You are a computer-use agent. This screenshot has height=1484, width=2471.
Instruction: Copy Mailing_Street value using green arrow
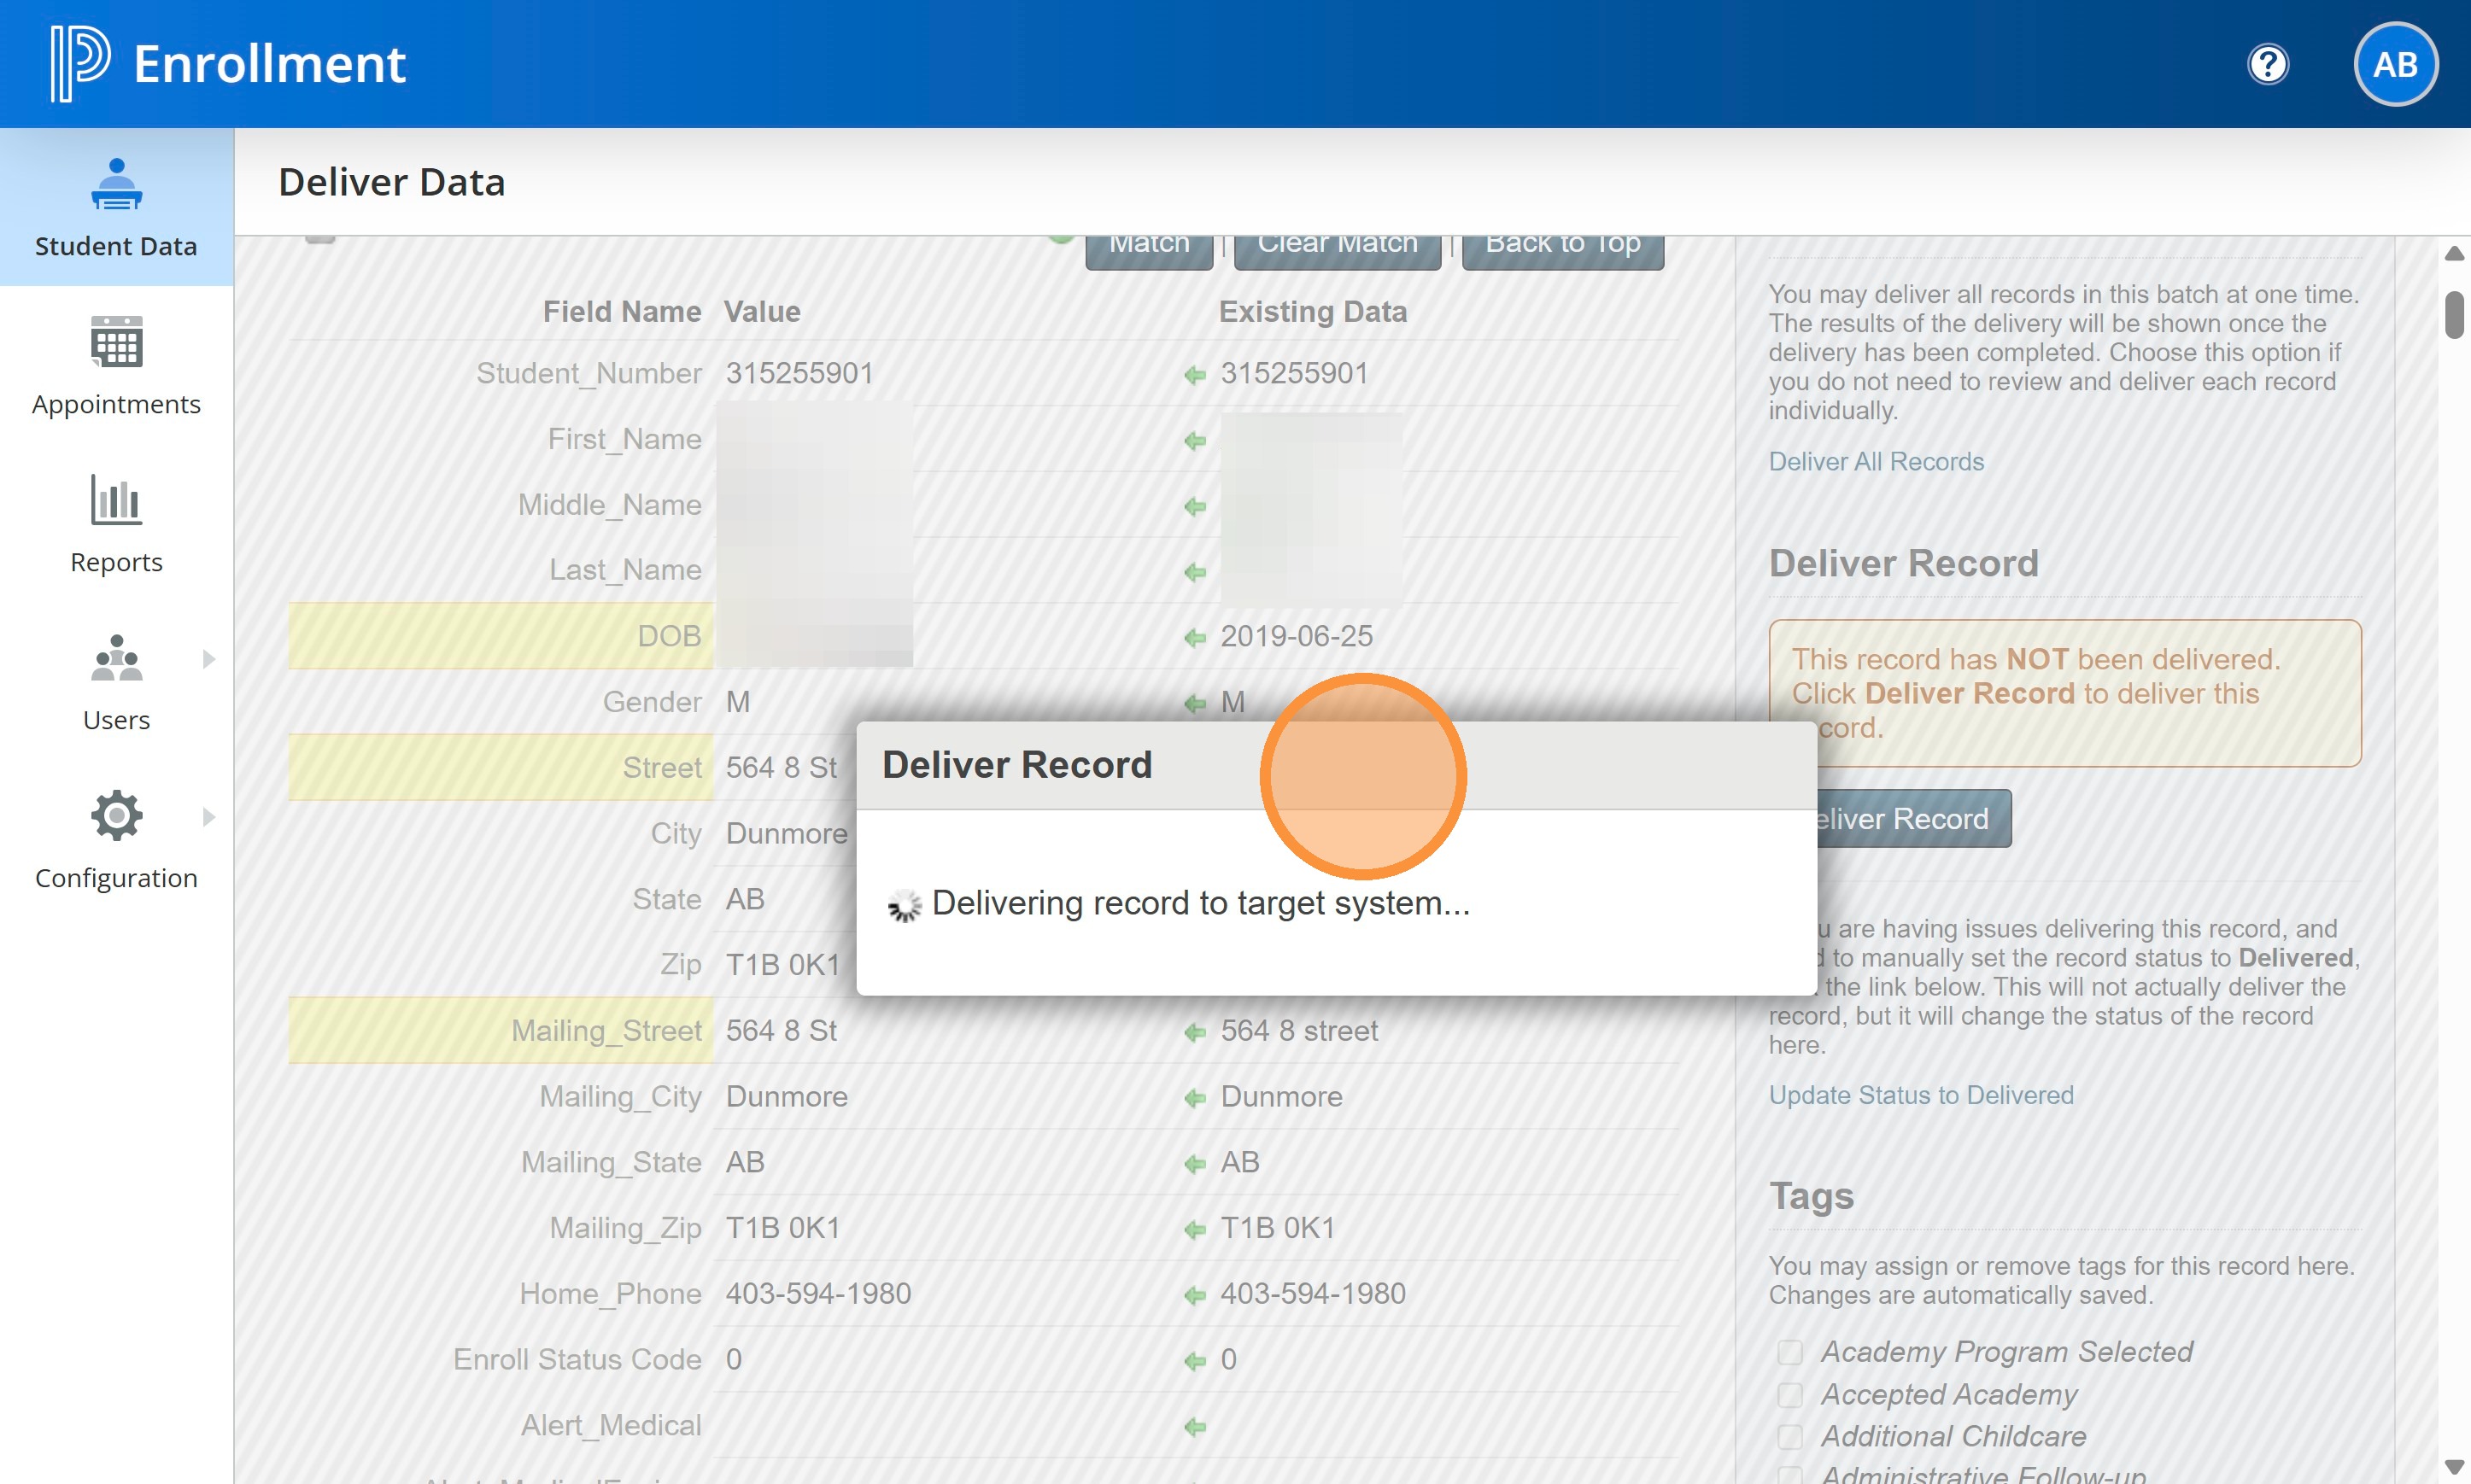coord(1194,1032)
